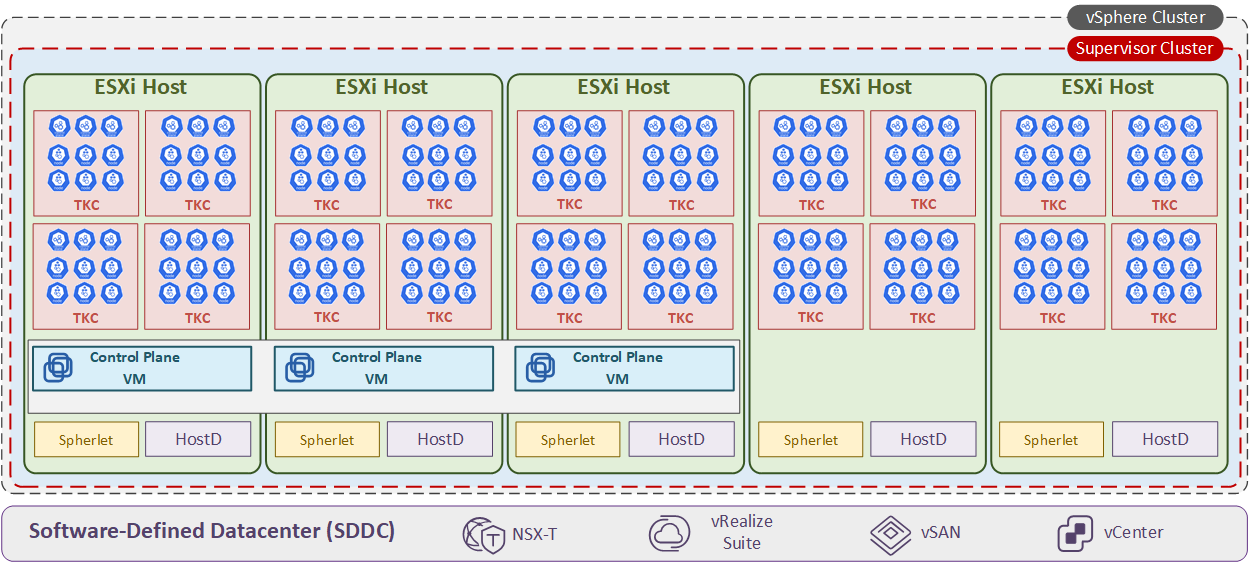Select HostD box in the third host

click(682, 439)
